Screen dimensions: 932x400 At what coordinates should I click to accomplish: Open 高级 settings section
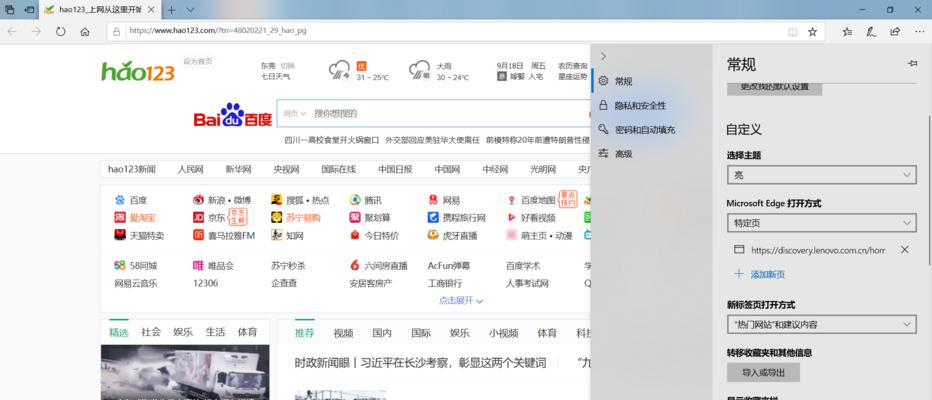(650, 153)
